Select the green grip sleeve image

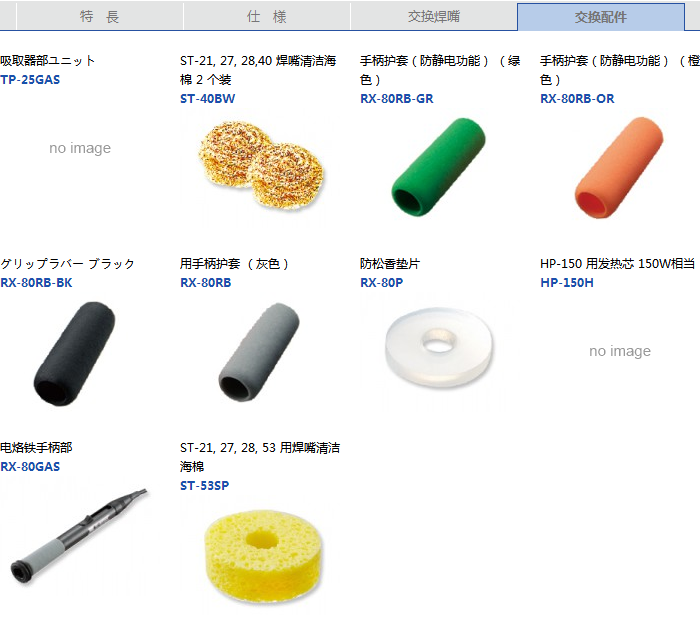[438, 167]
